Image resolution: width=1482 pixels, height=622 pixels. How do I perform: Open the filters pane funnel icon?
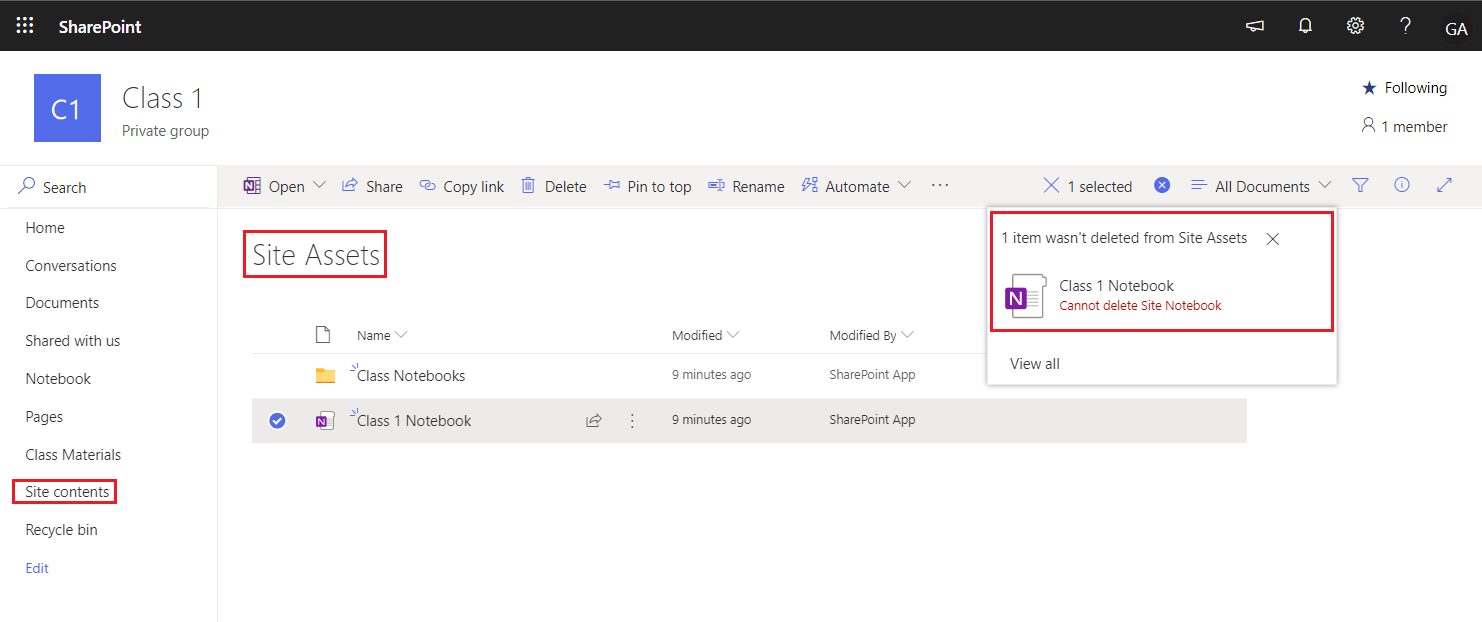coord(1360,185)
